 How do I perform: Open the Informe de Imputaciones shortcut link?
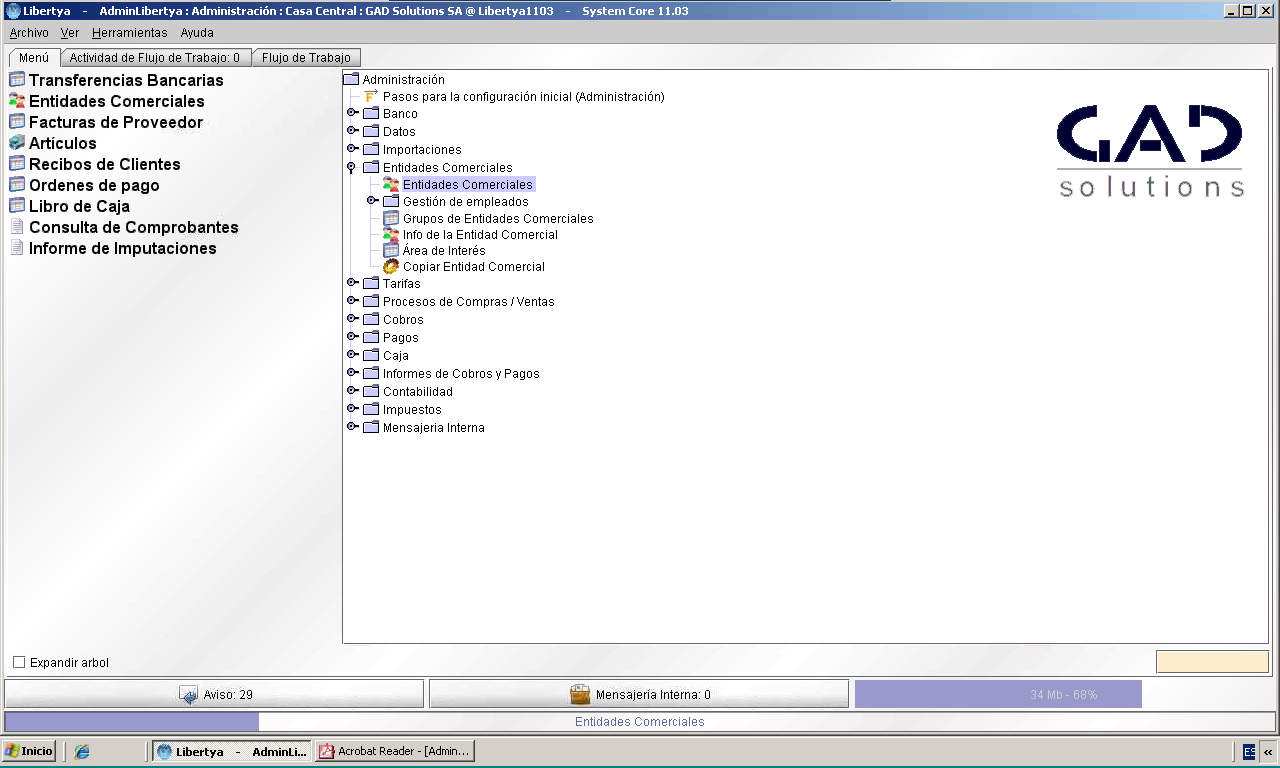(x=123, y=248)
